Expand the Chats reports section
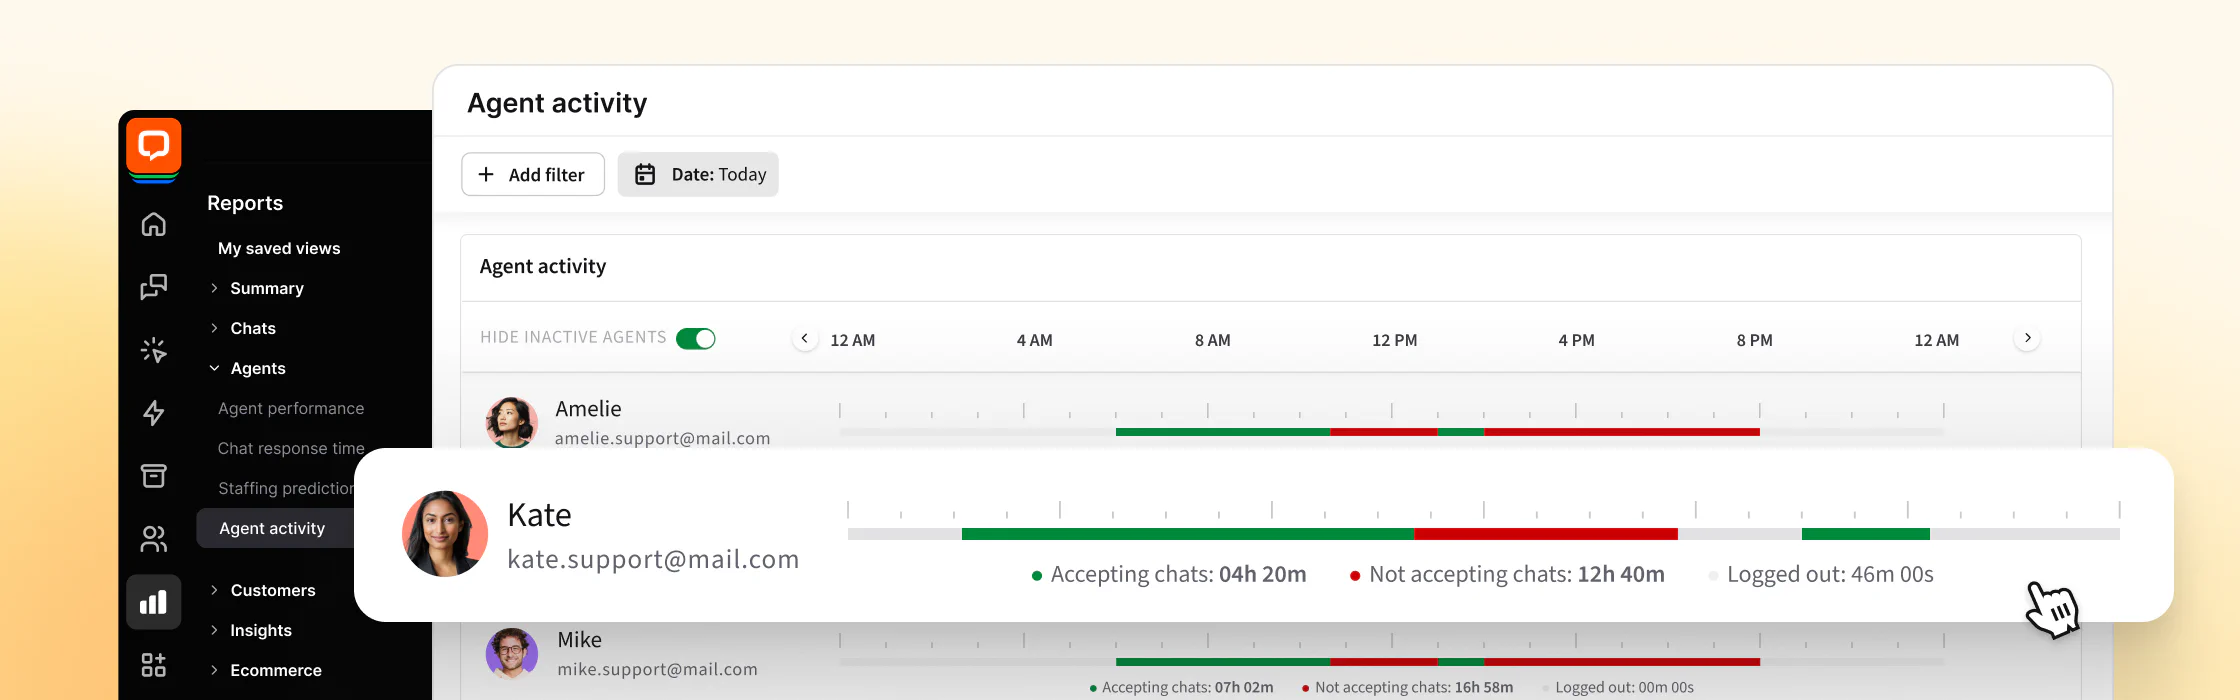Image resolution: width=2240 pixels, height=700 pixels. (x=252, y=328)
